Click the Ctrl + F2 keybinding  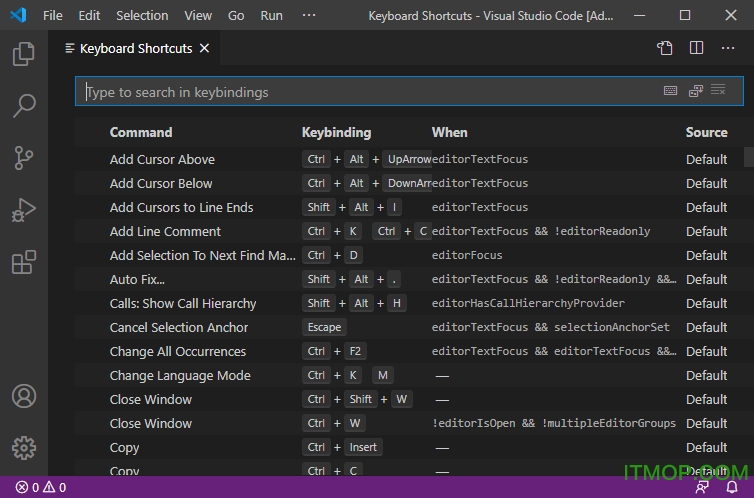point(335,351)
